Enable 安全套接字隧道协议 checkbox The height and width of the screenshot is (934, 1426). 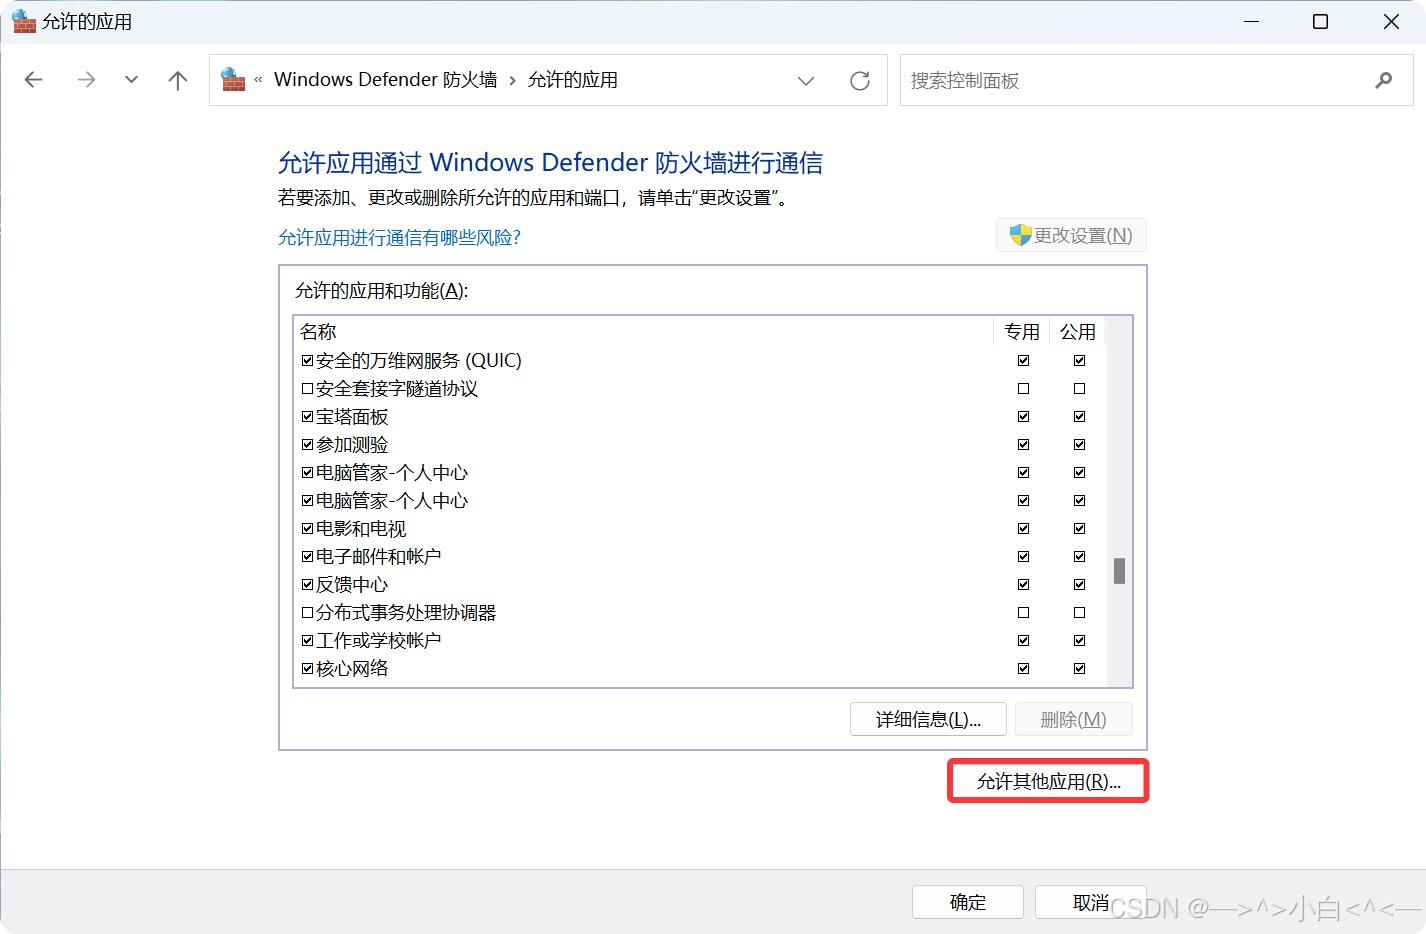point(307,388)
